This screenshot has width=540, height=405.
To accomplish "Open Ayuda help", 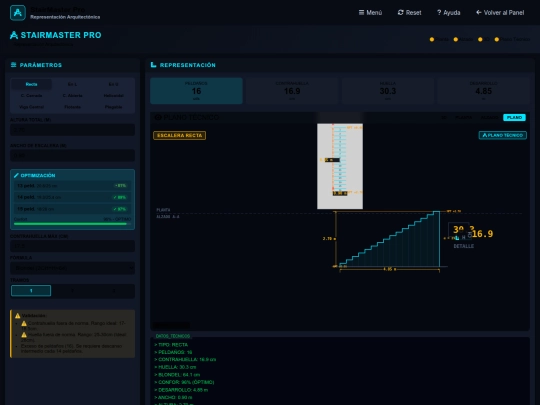I will click(x=448, y=13).
